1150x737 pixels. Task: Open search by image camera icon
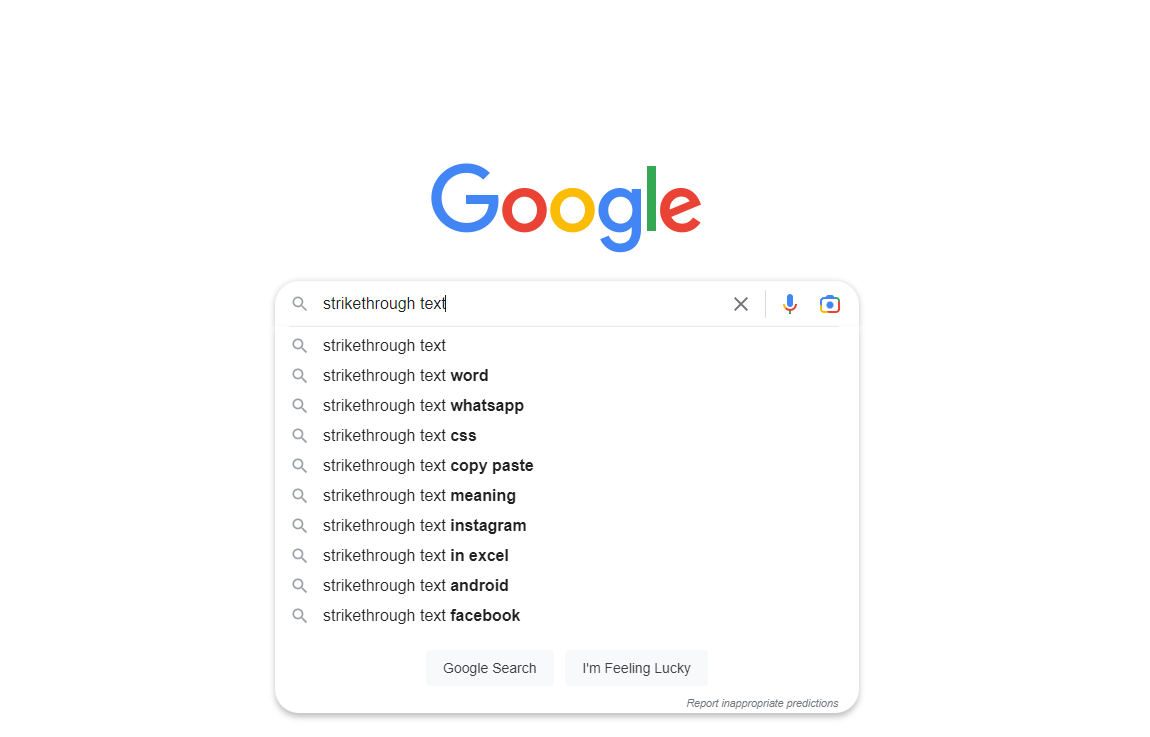click(x=829, y=304)
